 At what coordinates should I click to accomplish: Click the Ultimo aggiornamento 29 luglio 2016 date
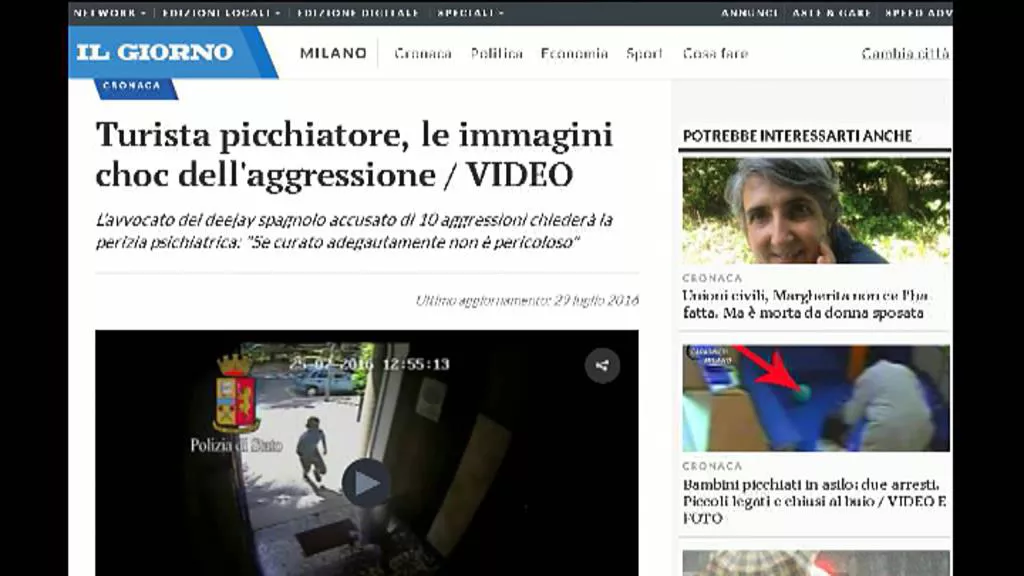(527, 300)
